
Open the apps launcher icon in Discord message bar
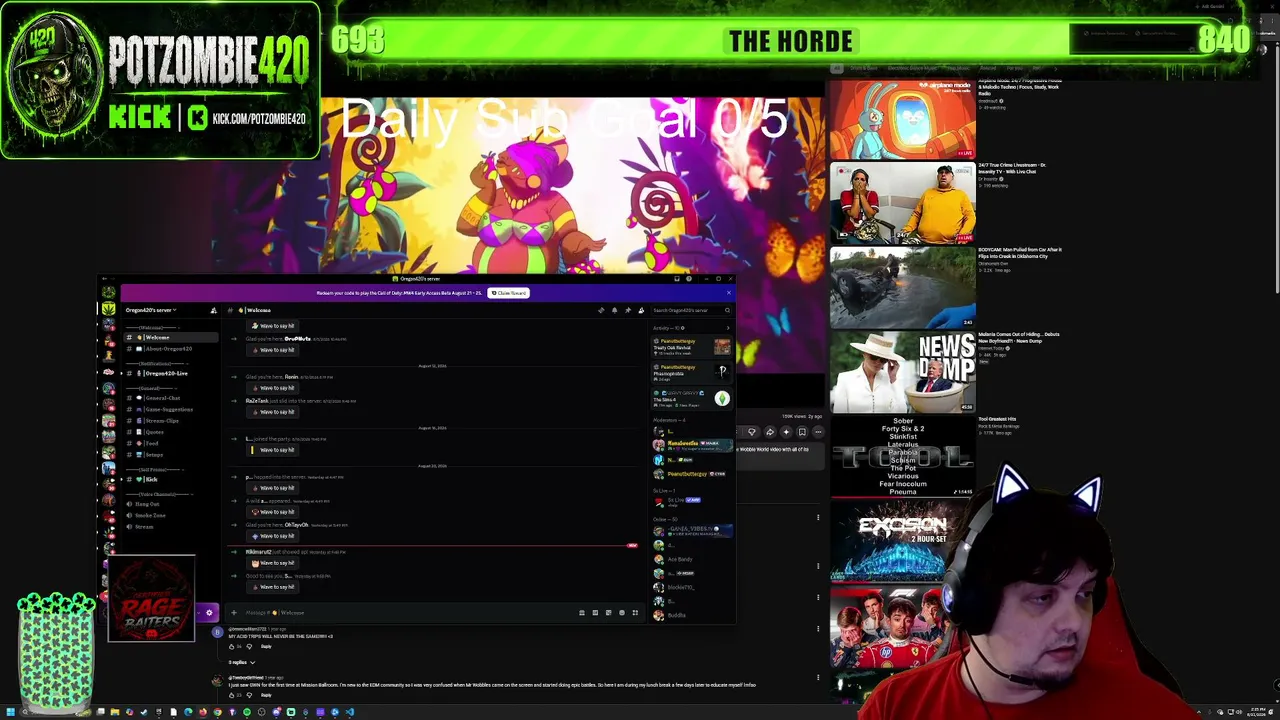(x=635, y=613)
